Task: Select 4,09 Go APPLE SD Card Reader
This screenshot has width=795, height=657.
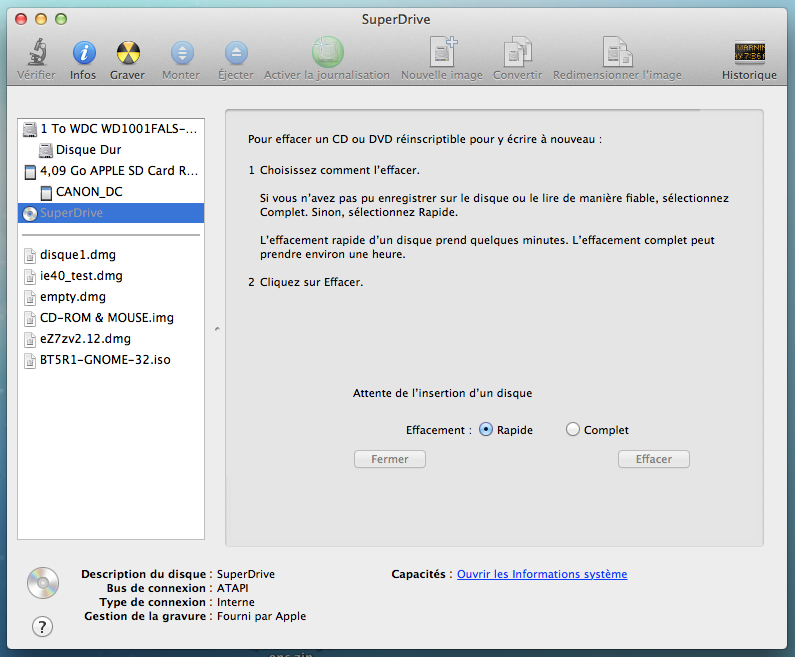Action: click(111, 171)
